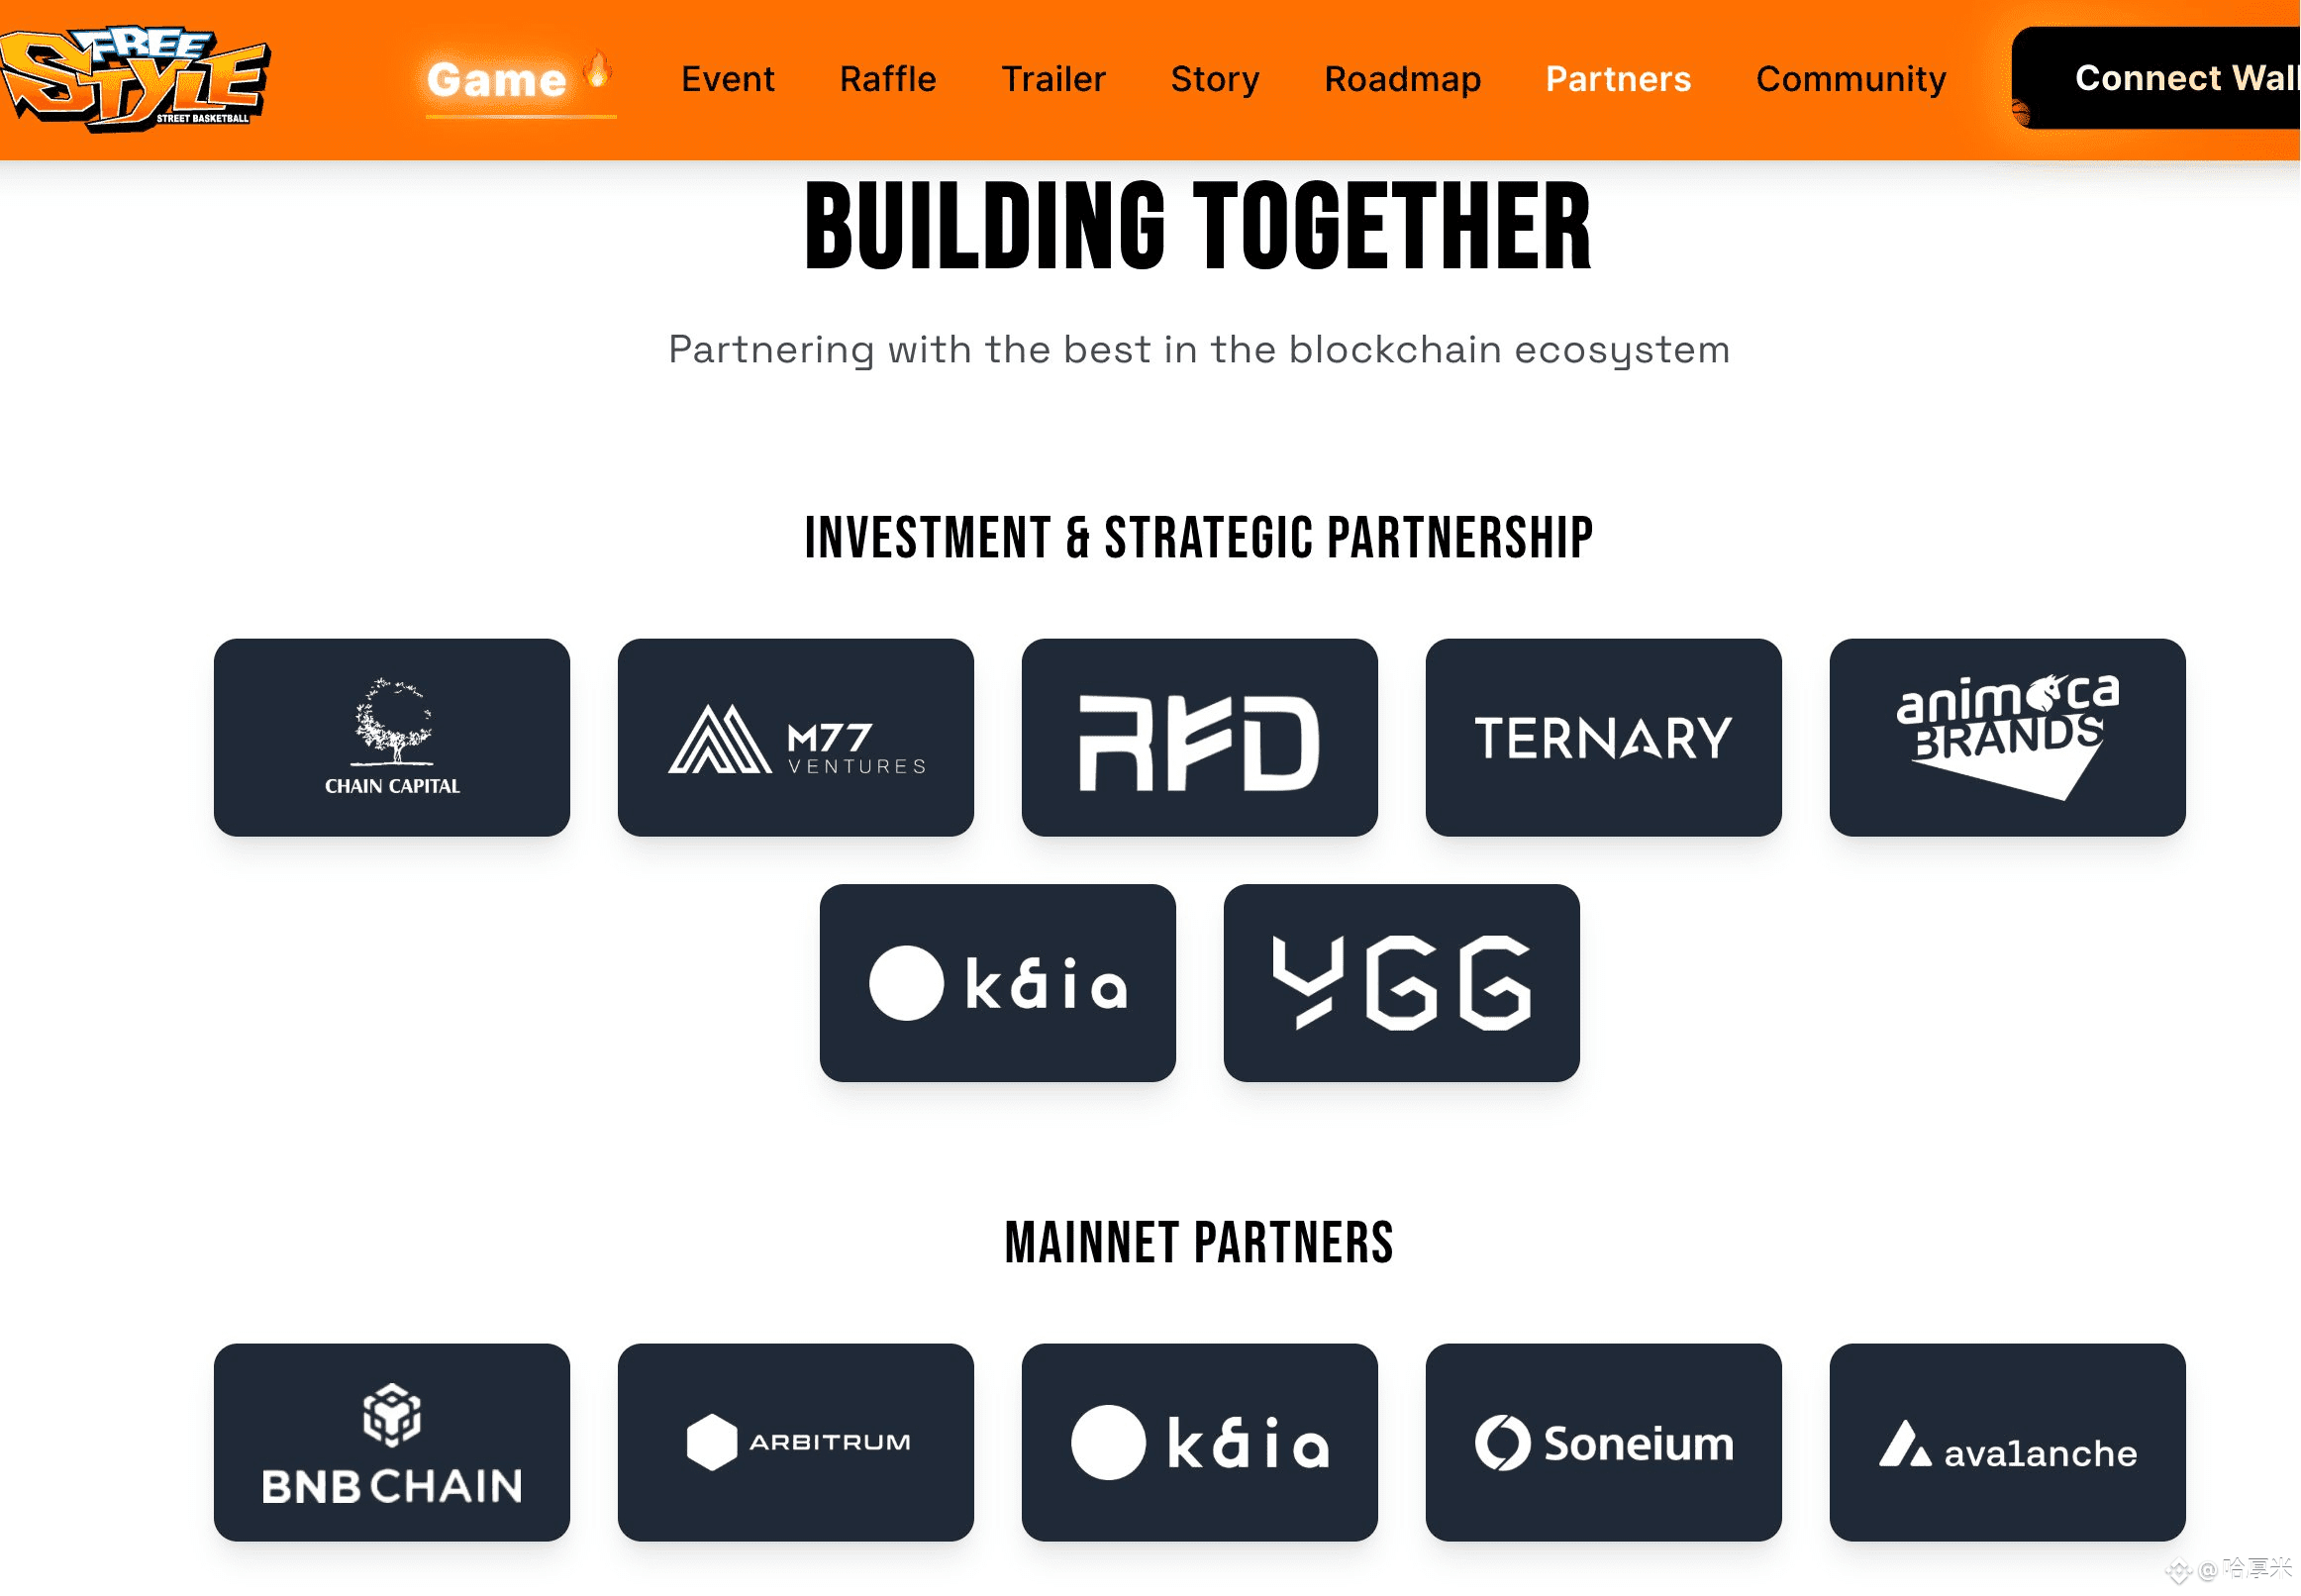Select the YGG partner logo
The height and width of the screenshot is (1596, 2301).
click(1402, 983)
